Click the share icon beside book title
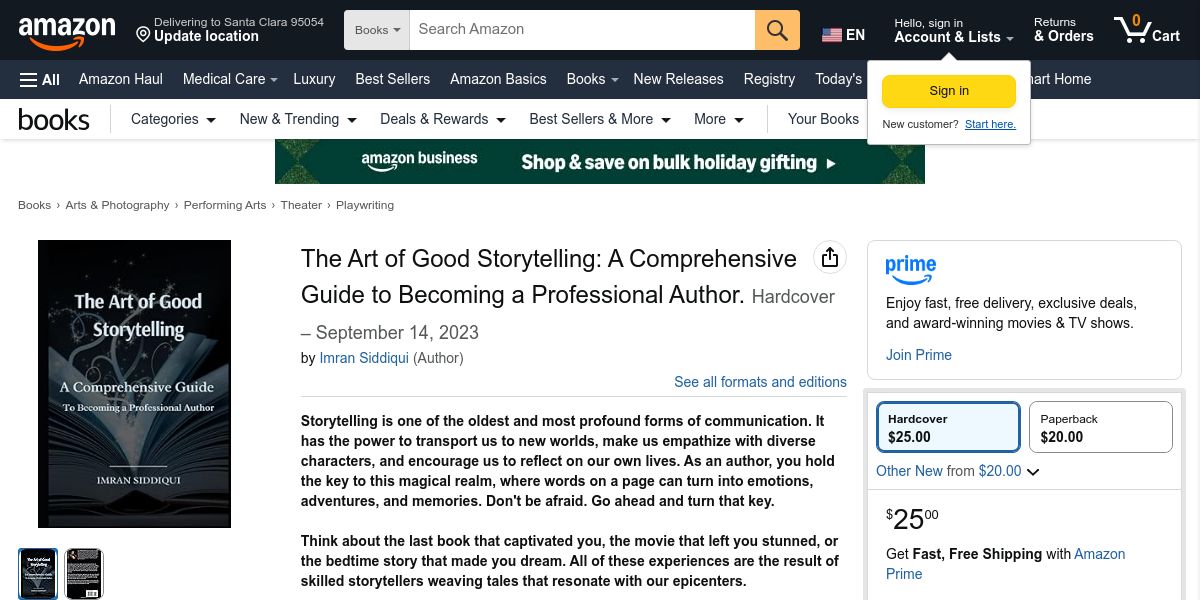Image resolution: width=1200 pixels, height=600 pixels. click(829, 258)
